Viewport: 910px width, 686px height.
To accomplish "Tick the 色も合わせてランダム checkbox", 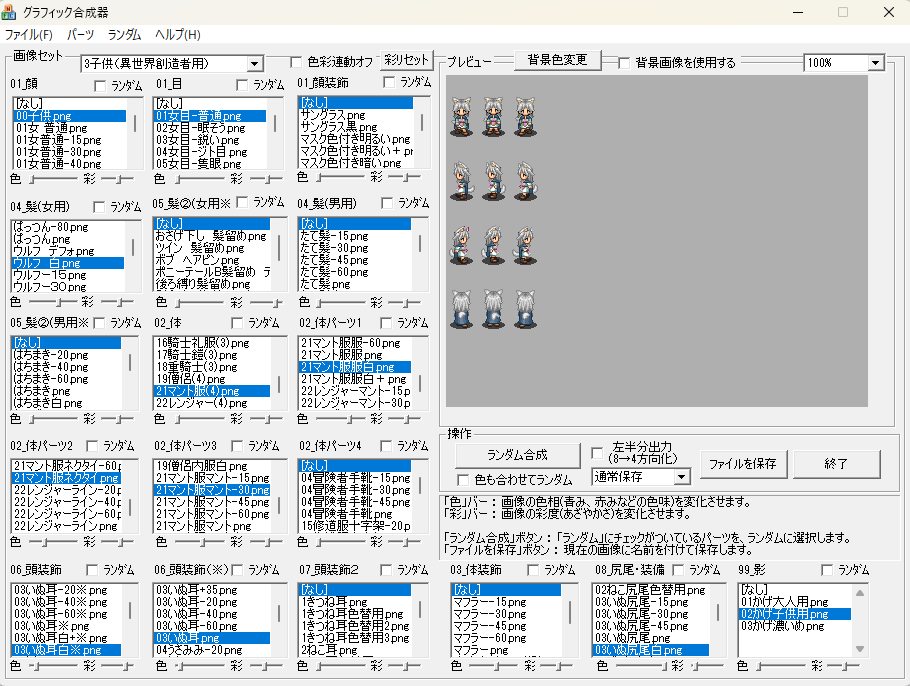I will [x=463, y=480].
